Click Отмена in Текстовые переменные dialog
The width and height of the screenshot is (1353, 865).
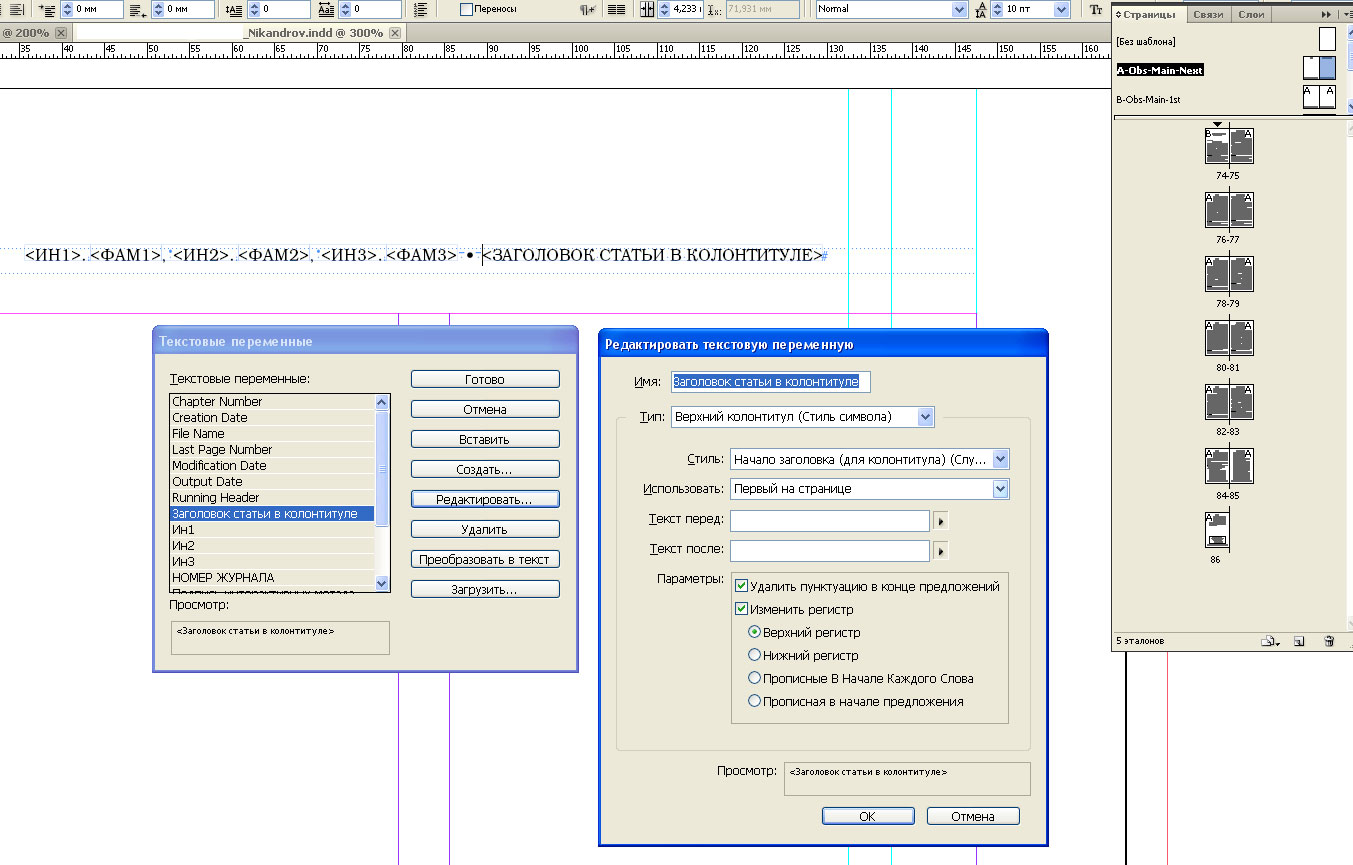point(485,410)
